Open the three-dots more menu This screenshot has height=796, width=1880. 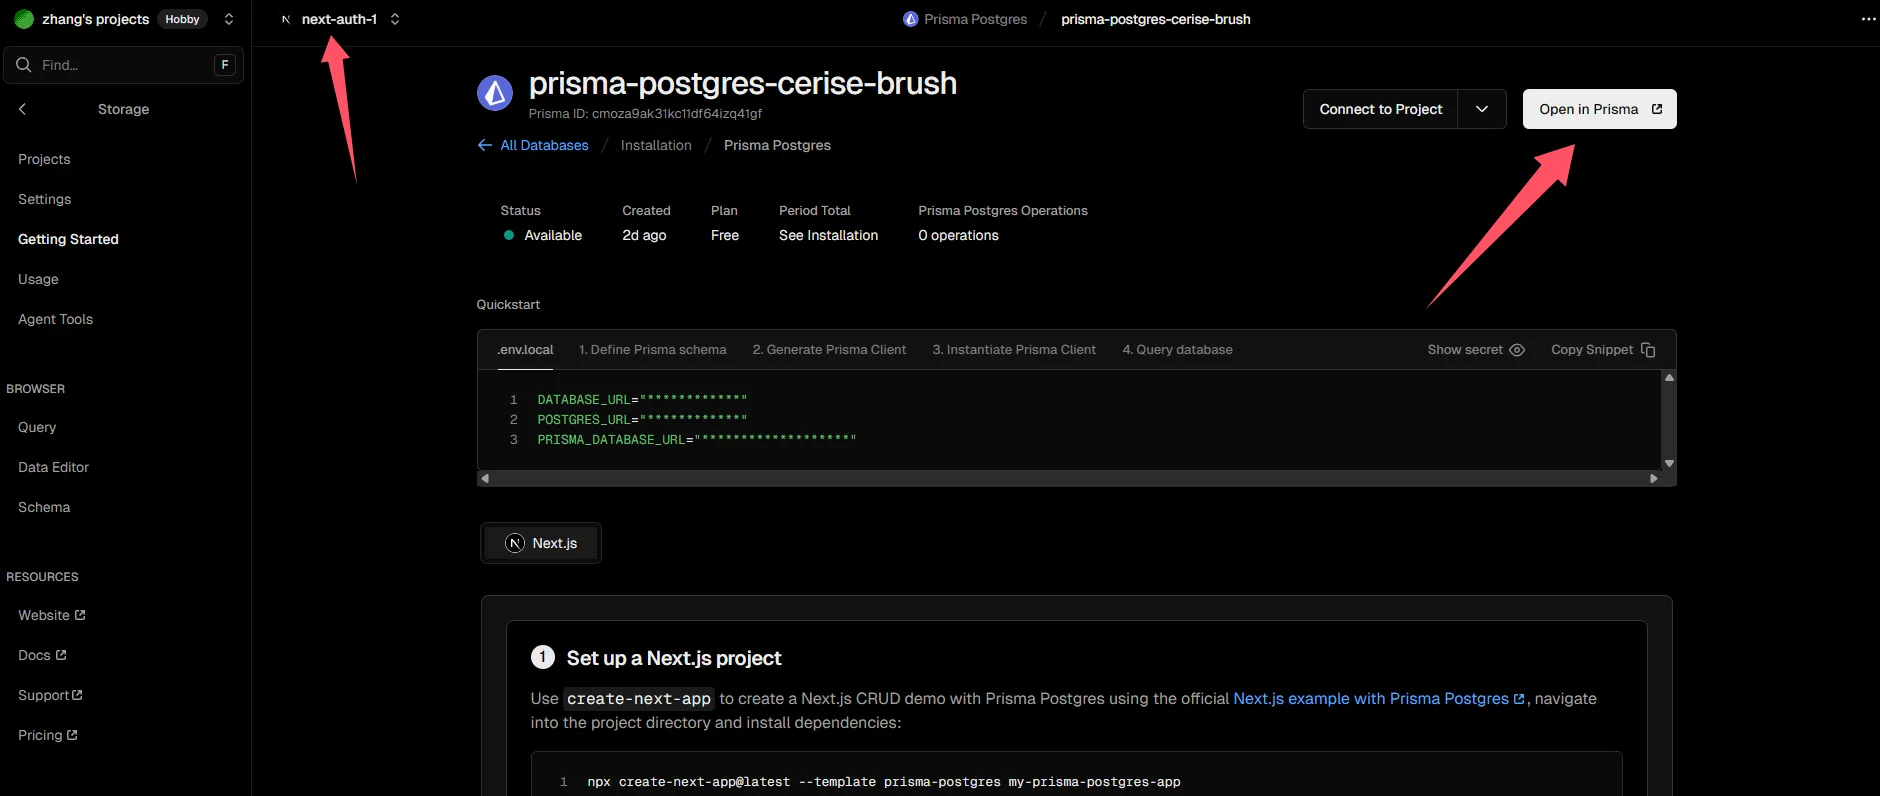(1868, 19)
